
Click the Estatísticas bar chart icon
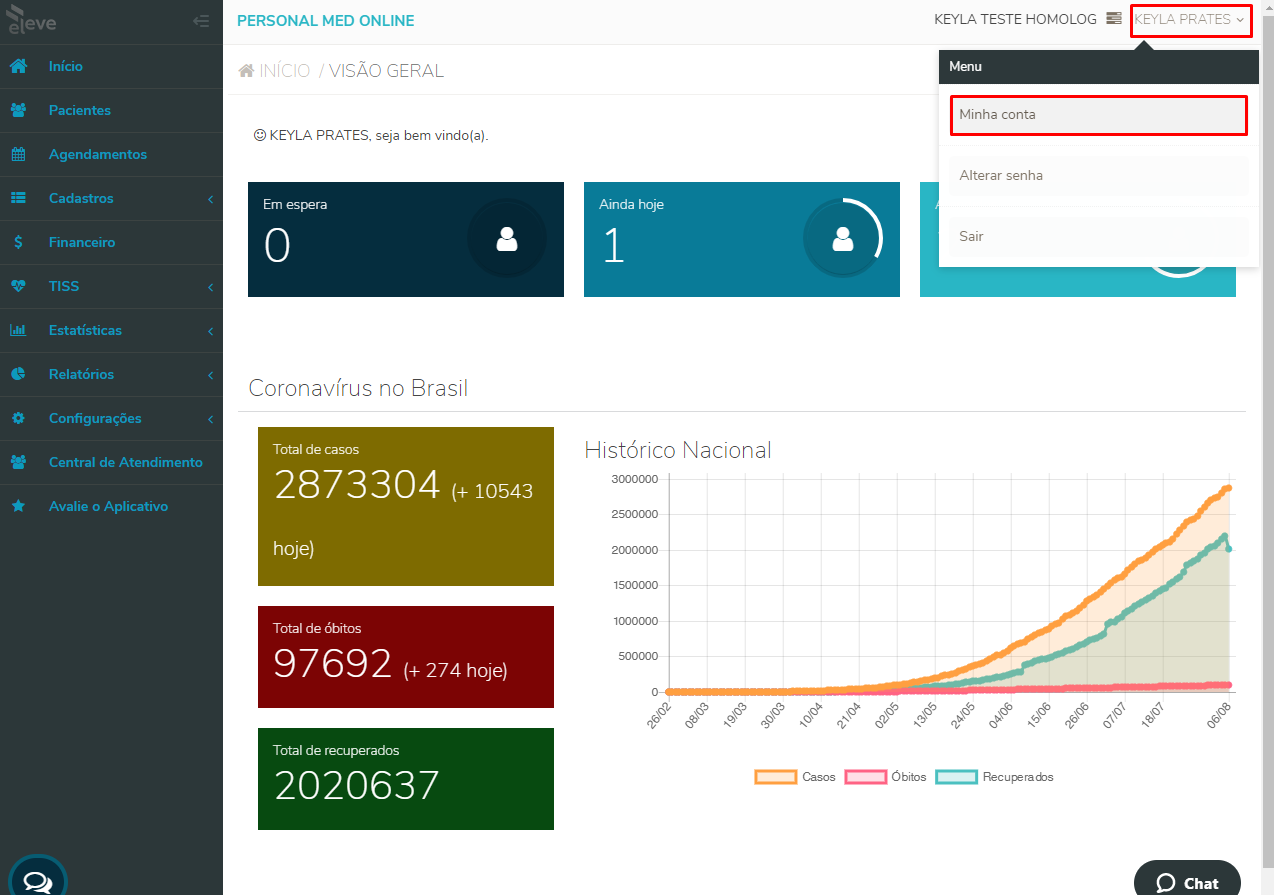tap(18, 330)
